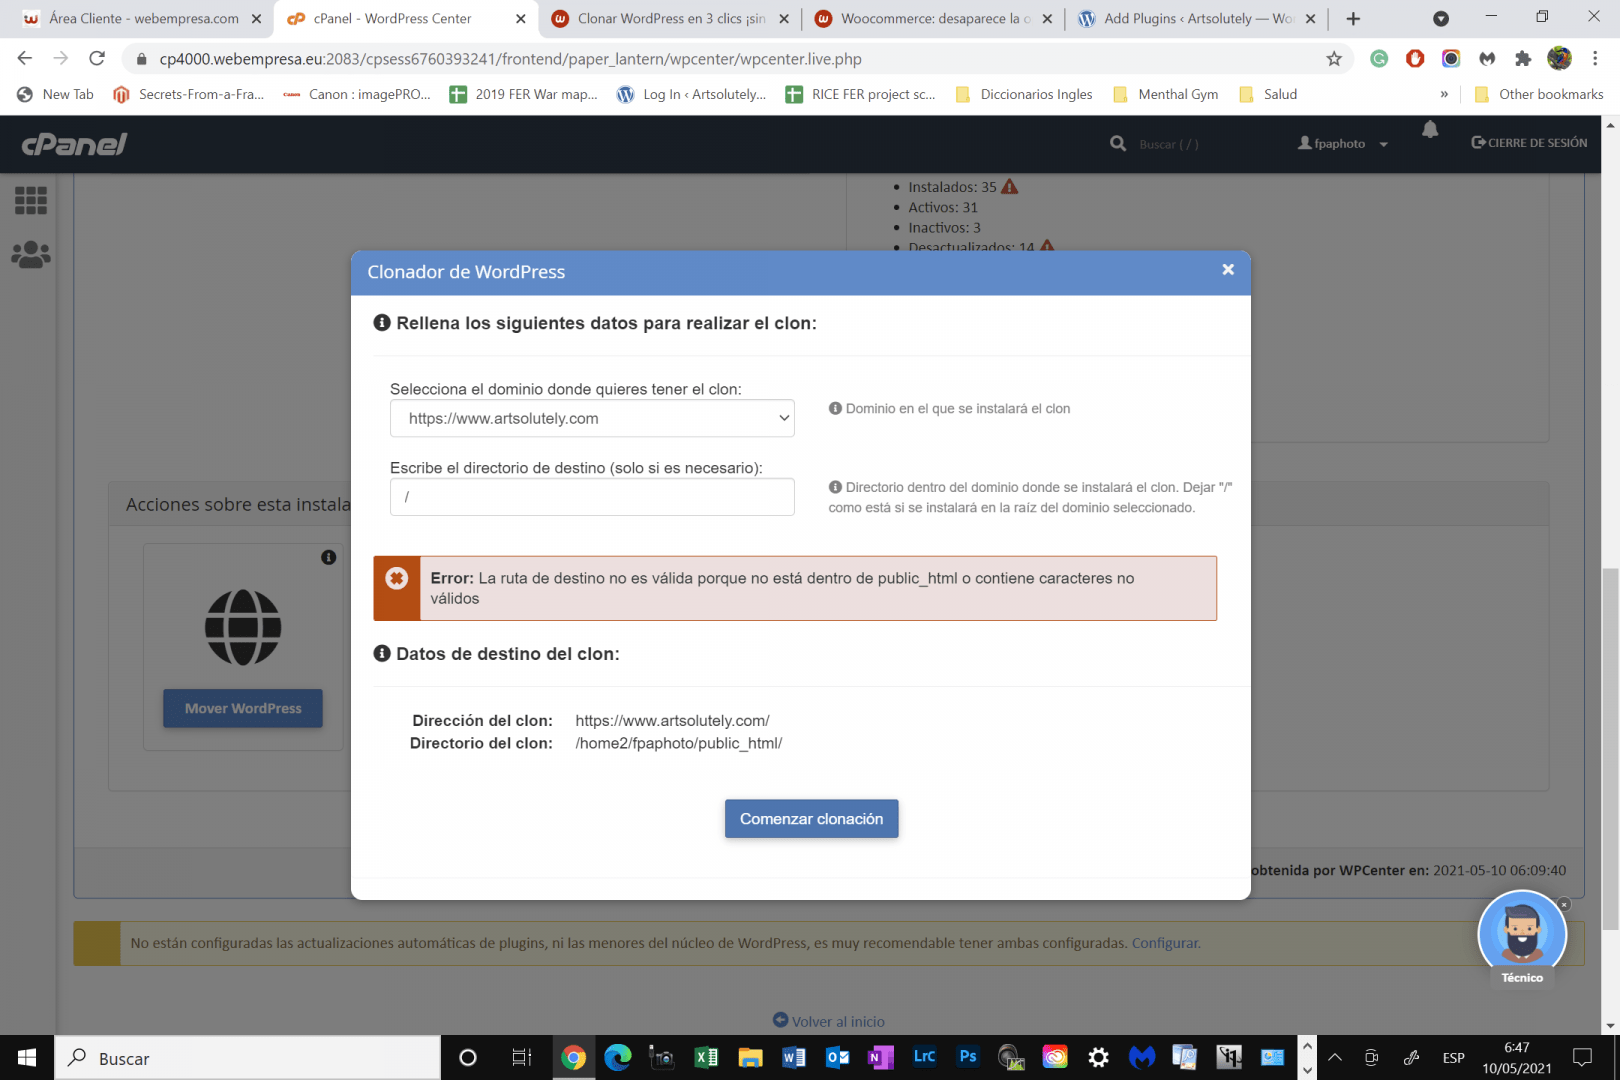Click the cPanel logo
Viewport: 1620px width, 1080px height.
pos(75,144)
